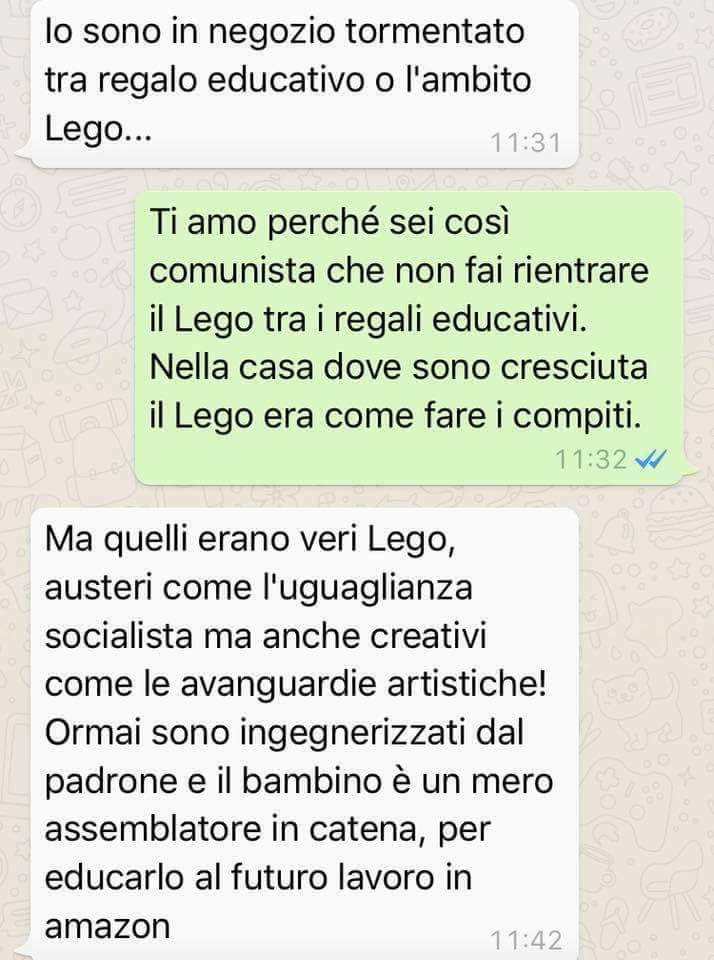Tap the 11:32 timestamp in the green bubble

click(x=591, y=459)
